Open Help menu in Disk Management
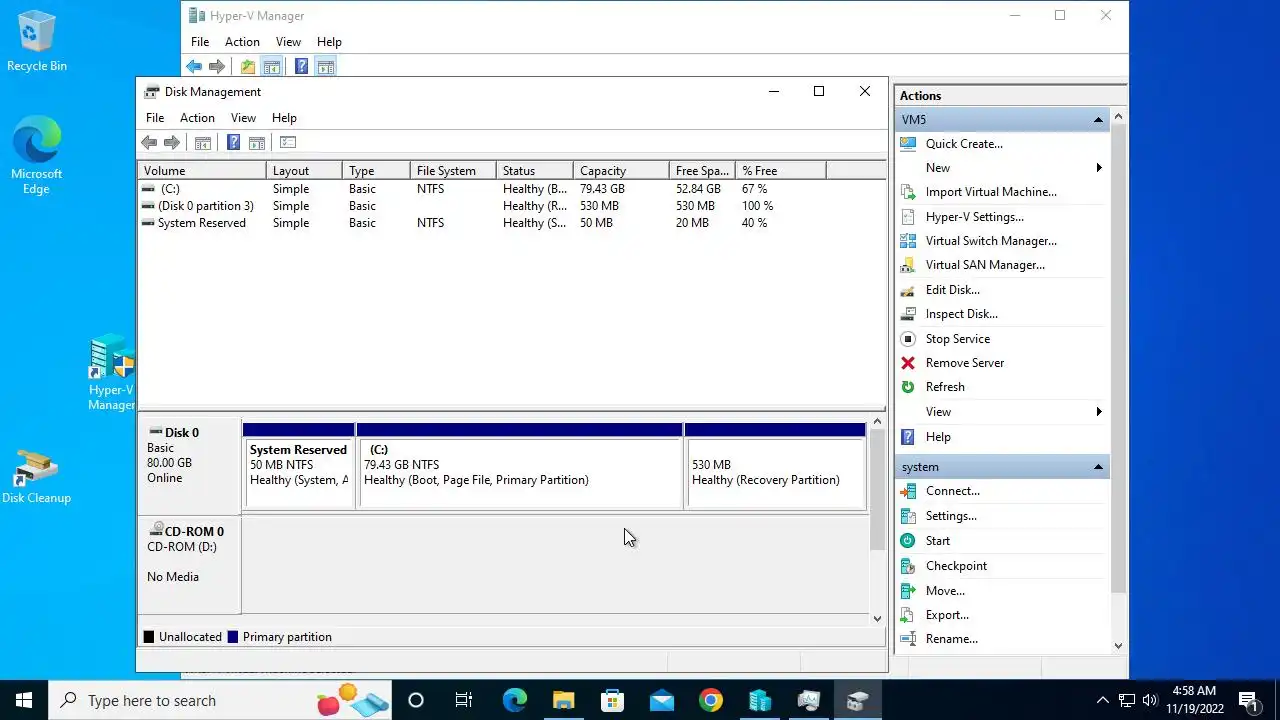 284,118
